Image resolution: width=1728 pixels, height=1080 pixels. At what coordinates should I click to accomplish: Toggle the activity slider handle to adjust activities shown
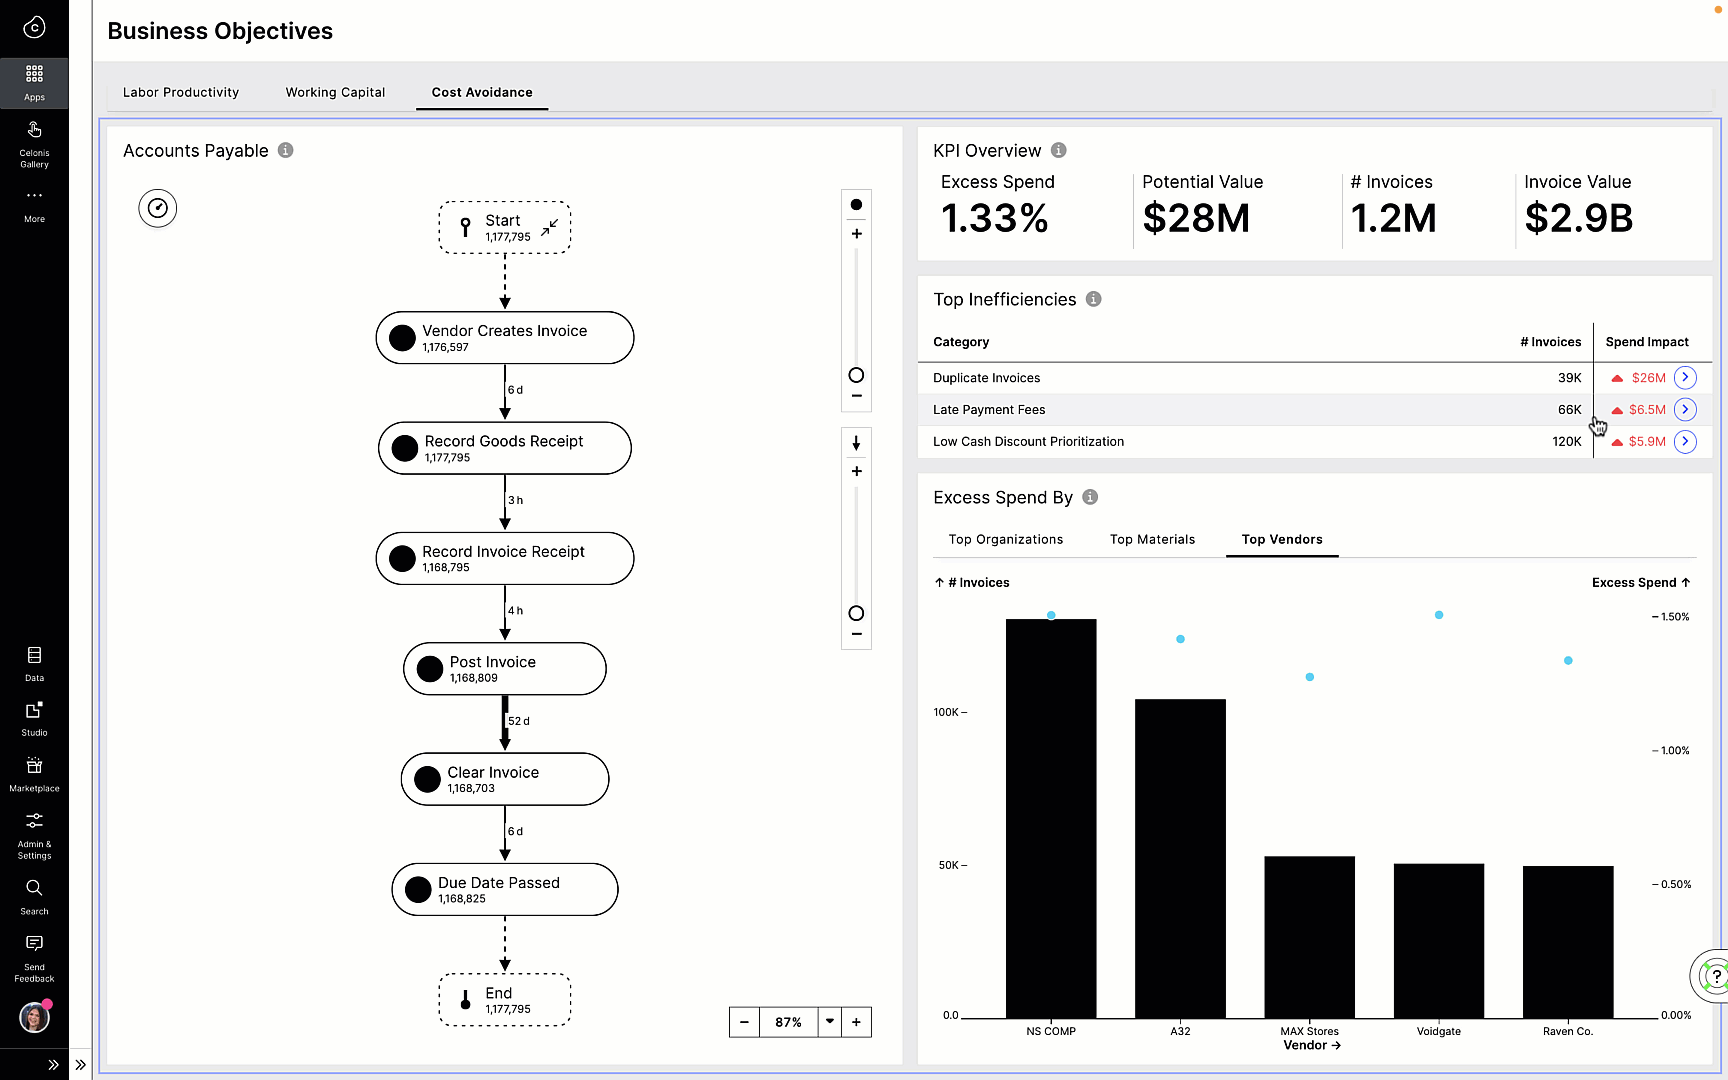[x=856, y=374]
